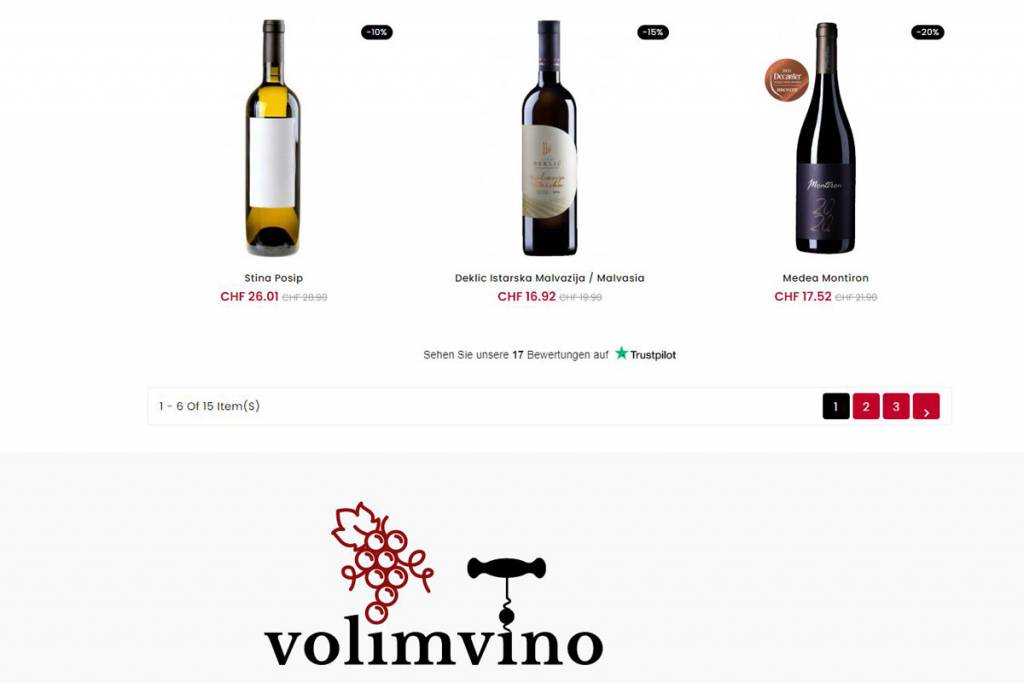Open Deklic Istarska Malvazija / Malvasia title link
Viewport: 1024px width, 683px height.
point(549,278)
